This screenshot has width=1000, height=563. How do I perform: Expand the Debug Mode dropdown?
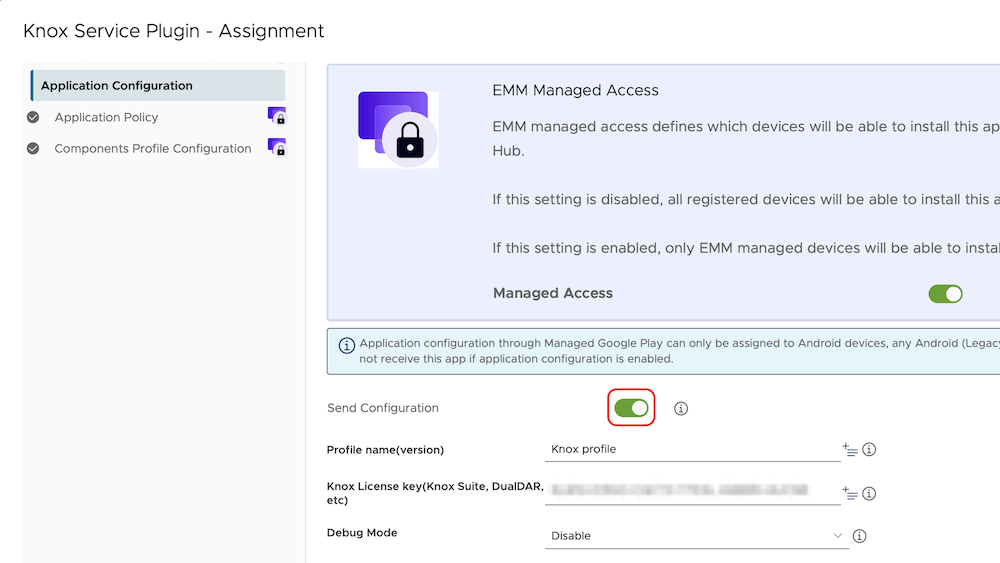[696, 536]
